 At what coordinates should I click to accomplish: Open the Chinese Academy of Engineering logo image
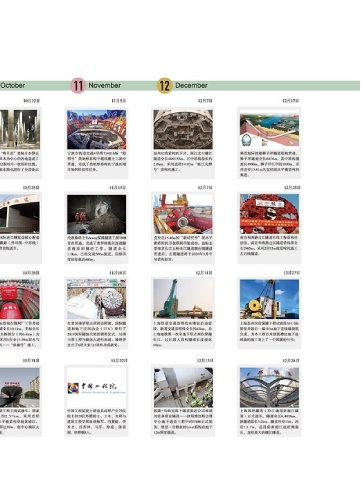96,387
